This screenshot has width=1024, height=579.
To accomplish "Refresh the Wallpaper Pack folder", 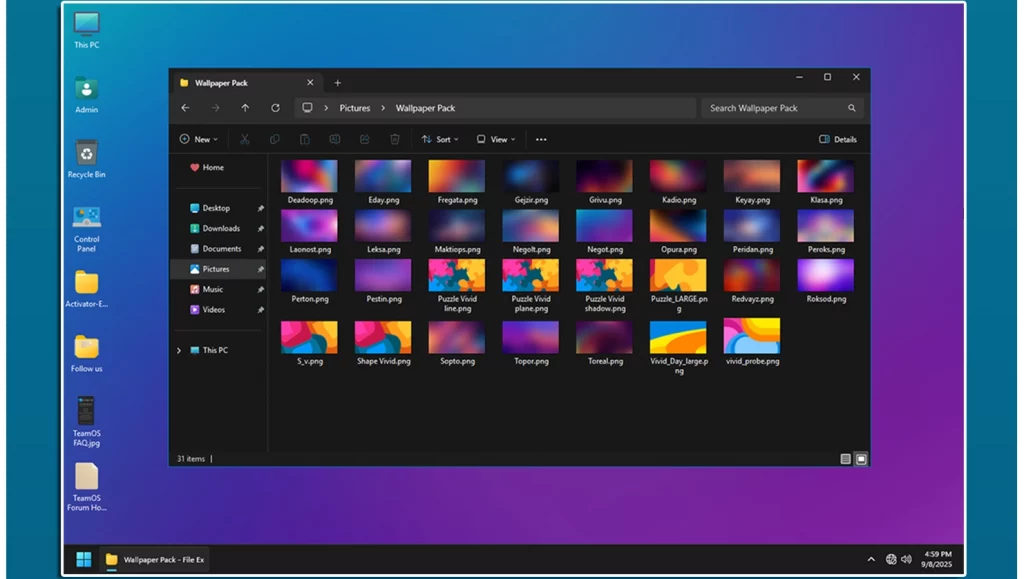I will click(275, 108).
